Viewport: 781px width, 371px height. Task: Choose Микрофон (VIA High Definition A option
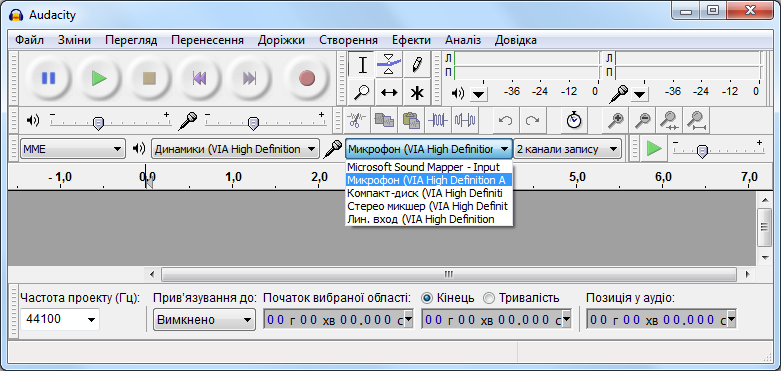click(429, 180)
